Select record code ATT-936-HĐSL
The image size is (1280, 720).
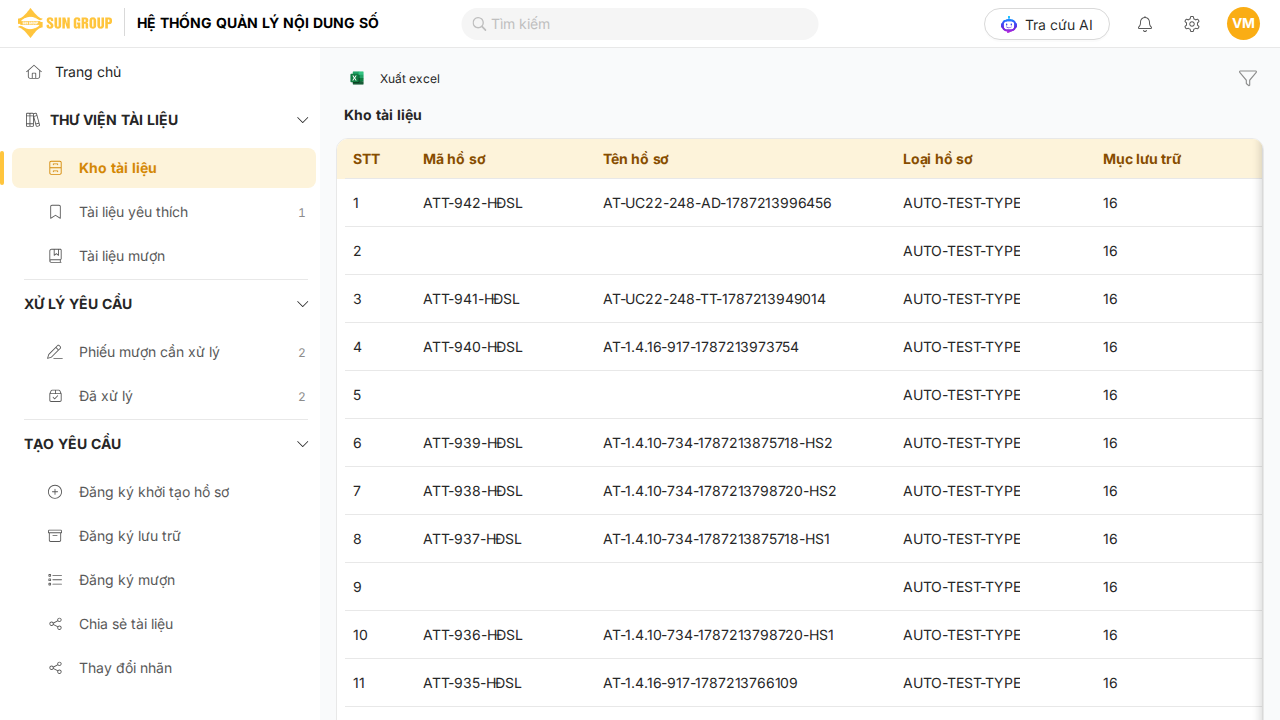473,635
